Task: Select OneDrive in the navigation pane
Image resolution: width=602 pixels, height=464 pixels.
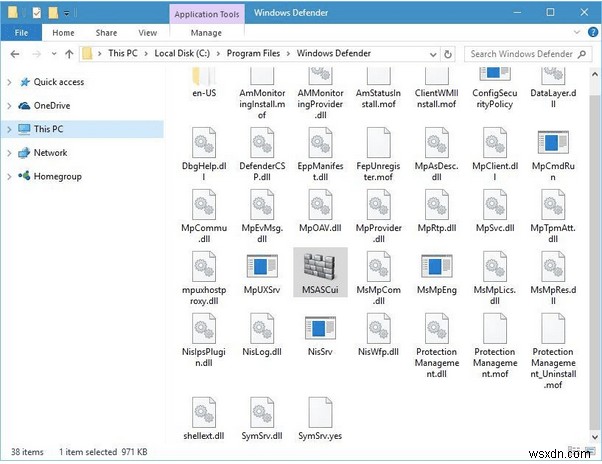Action: (x=51, y=105)
